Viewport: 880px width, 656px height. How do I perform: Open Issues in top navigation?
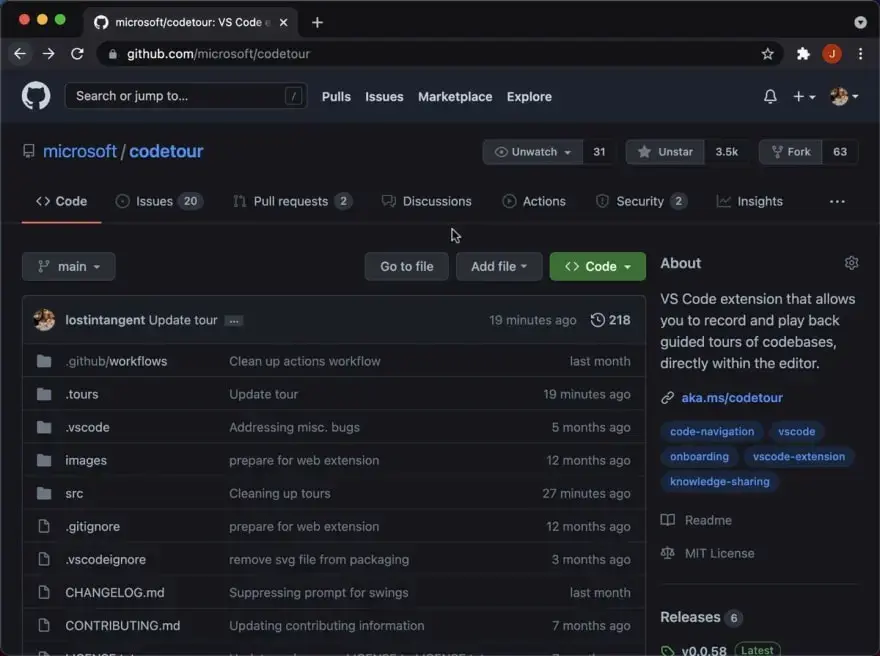[x=384, y=97]
